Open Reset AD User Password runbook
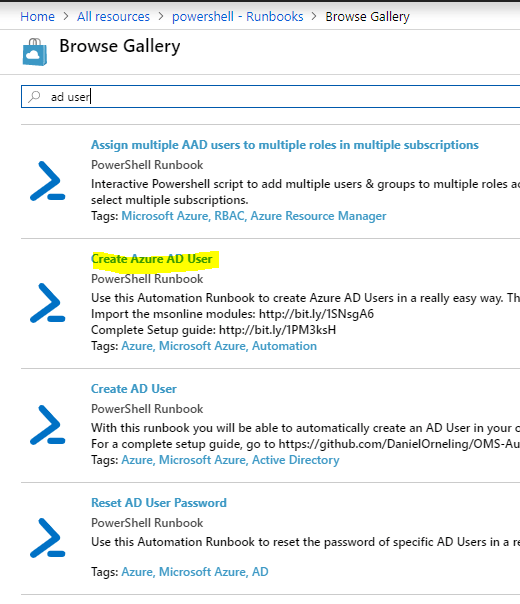Screen dimensions: 520x604 click(x=159, y=503)
